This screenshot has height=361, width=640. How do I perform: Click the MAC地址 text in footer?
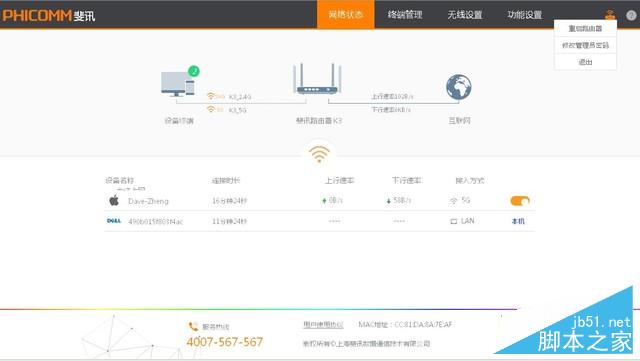405,325
